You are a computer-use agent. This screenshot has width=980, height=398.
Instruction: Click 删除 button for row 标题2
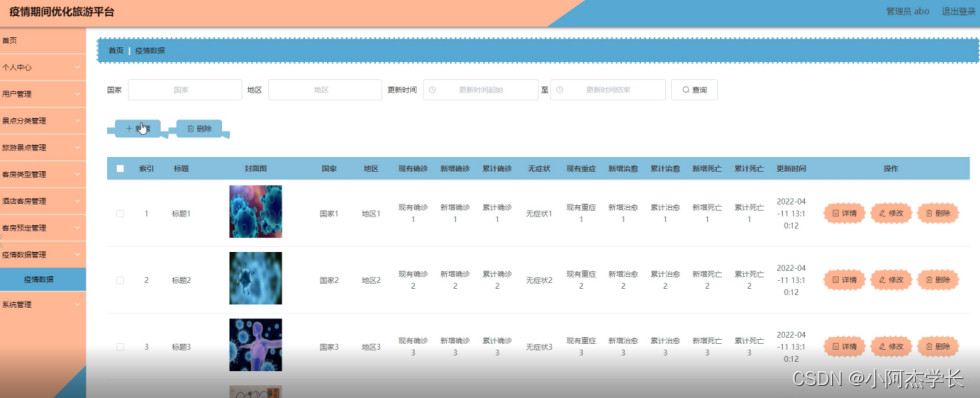[938, 280]
